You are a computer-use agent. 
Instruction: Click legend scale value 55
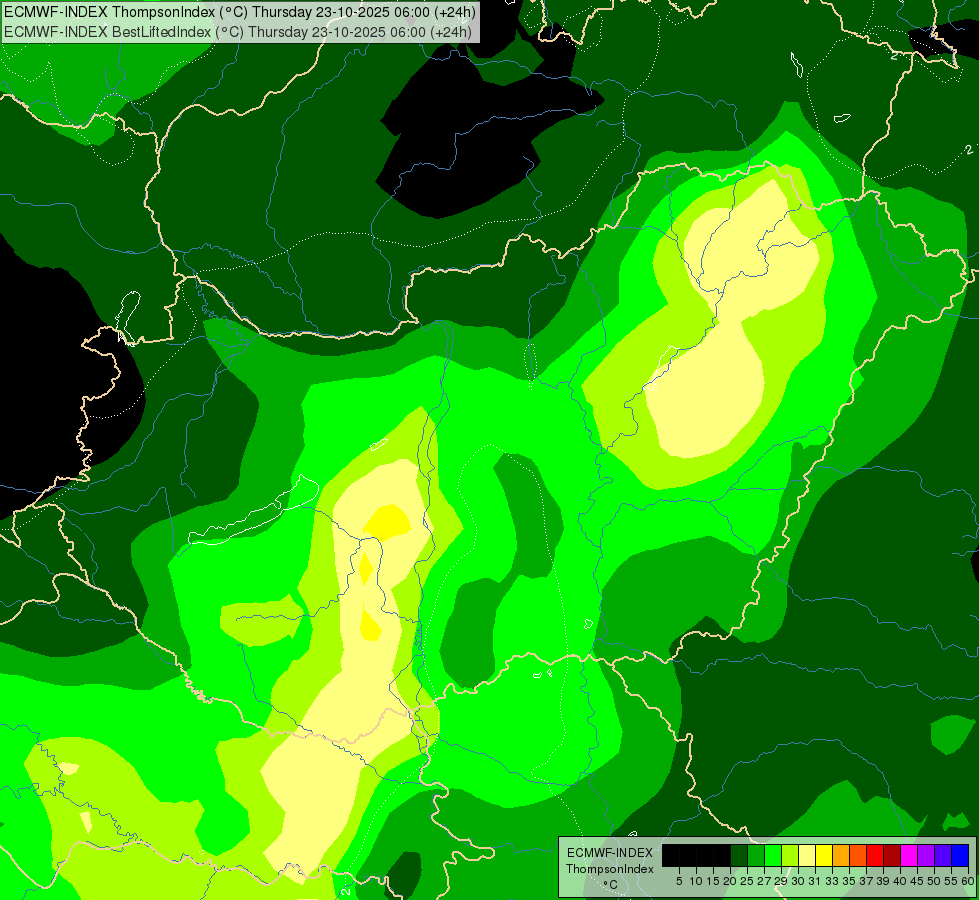tap(951, 881)
